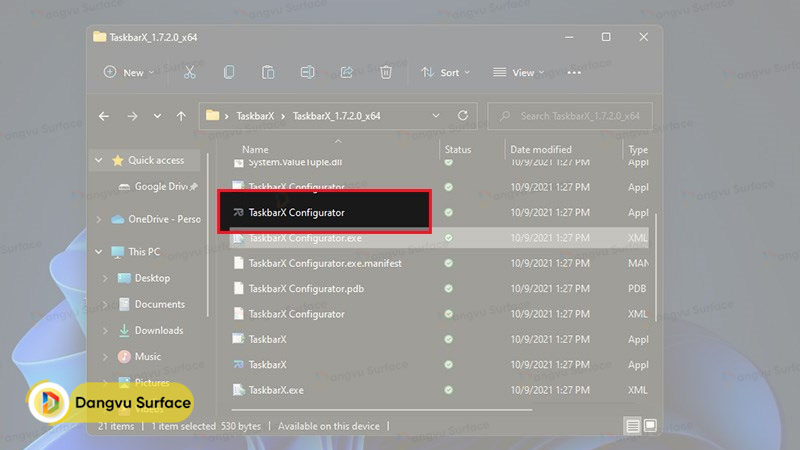Expand the OneDrive - Personal node

(98, 219)
